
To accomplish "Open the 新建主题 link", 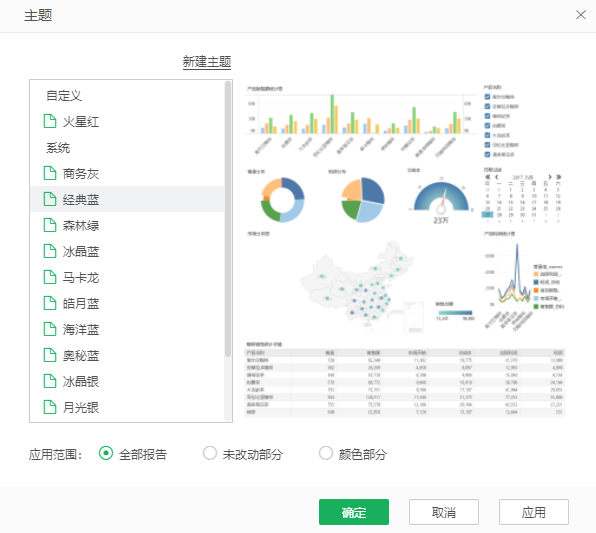I will [x=207, y=62].
